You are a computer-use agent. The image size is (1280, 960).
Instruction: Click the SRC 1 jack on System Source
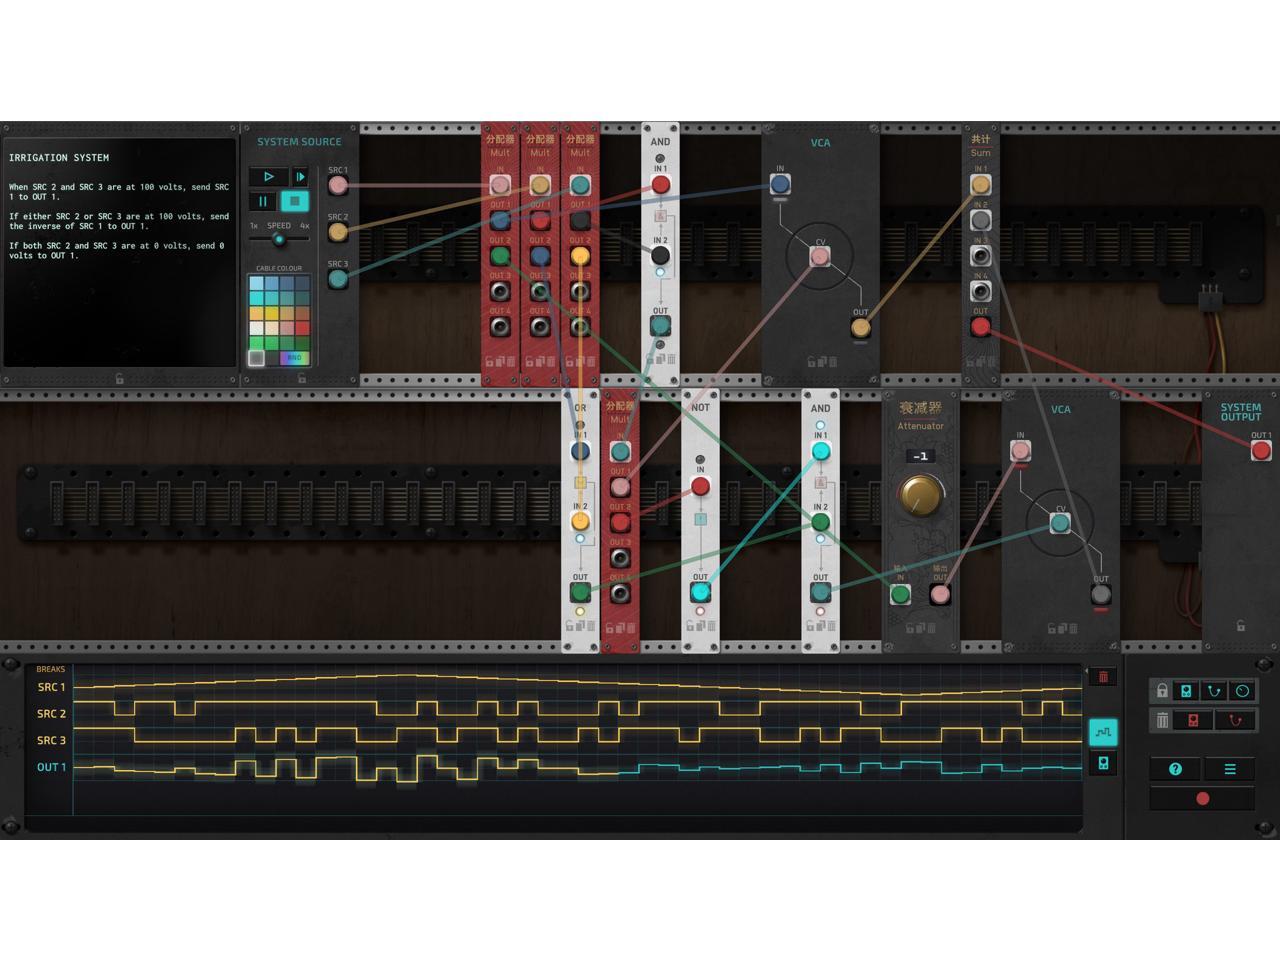click(338, 185)
